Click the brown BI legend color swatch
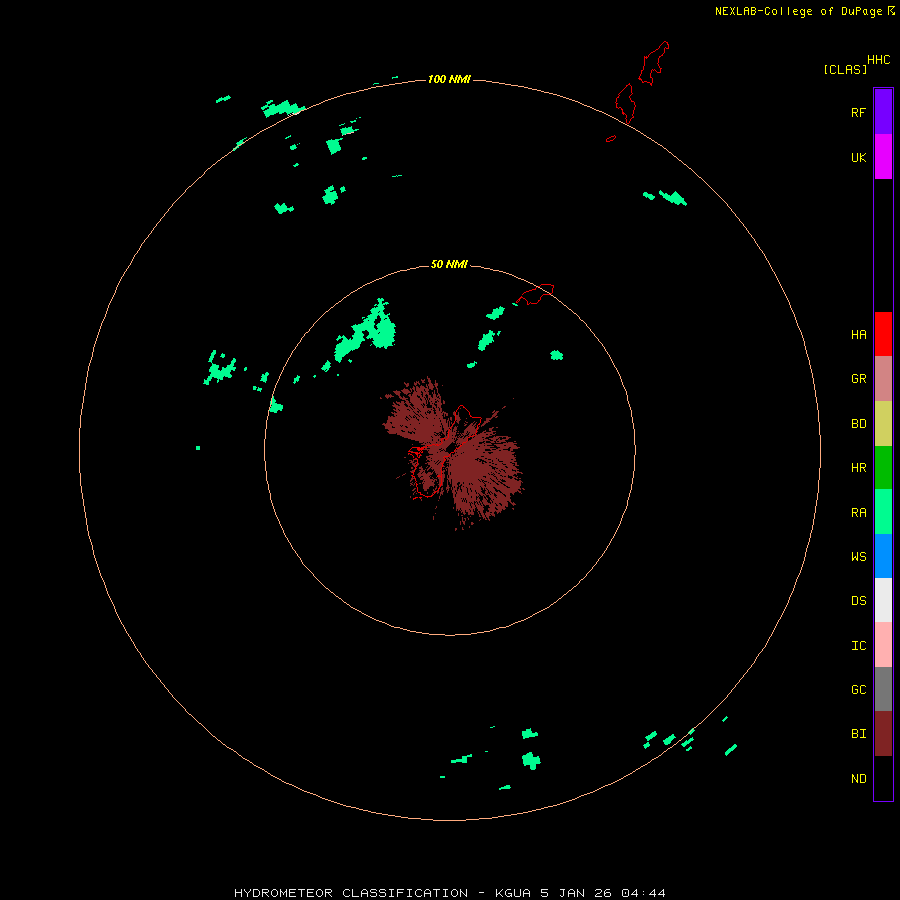Image resolution: width=900 pixels, height=900 pixels. (x=883, y=734)
